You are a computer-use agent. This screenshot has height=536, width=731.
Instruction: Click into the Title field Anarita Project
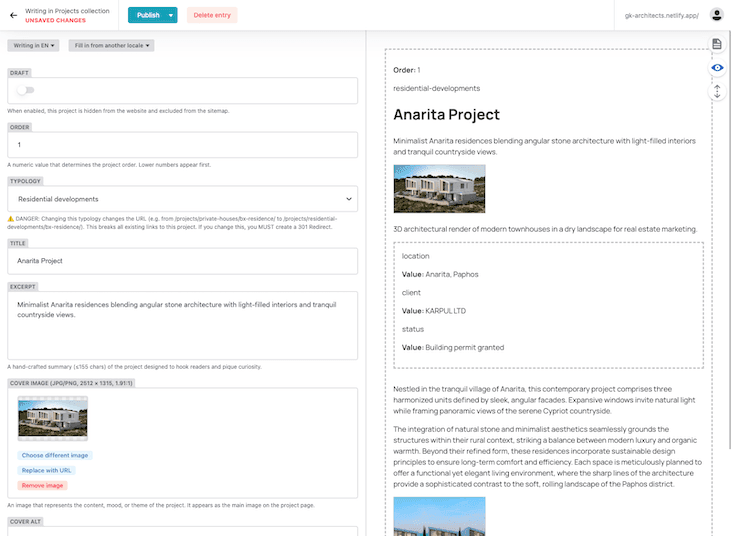point(183,261)
